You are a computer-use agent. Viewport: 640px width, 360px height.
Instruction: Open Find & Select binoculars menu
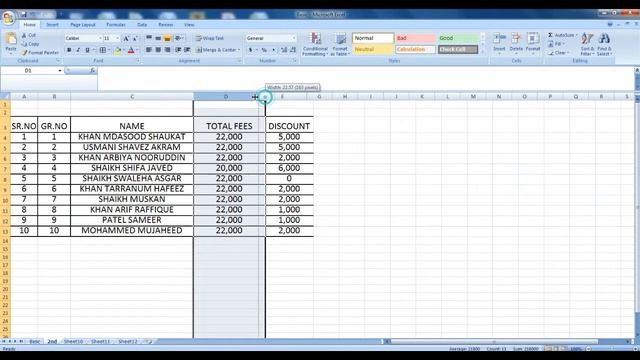click(604, 44)
